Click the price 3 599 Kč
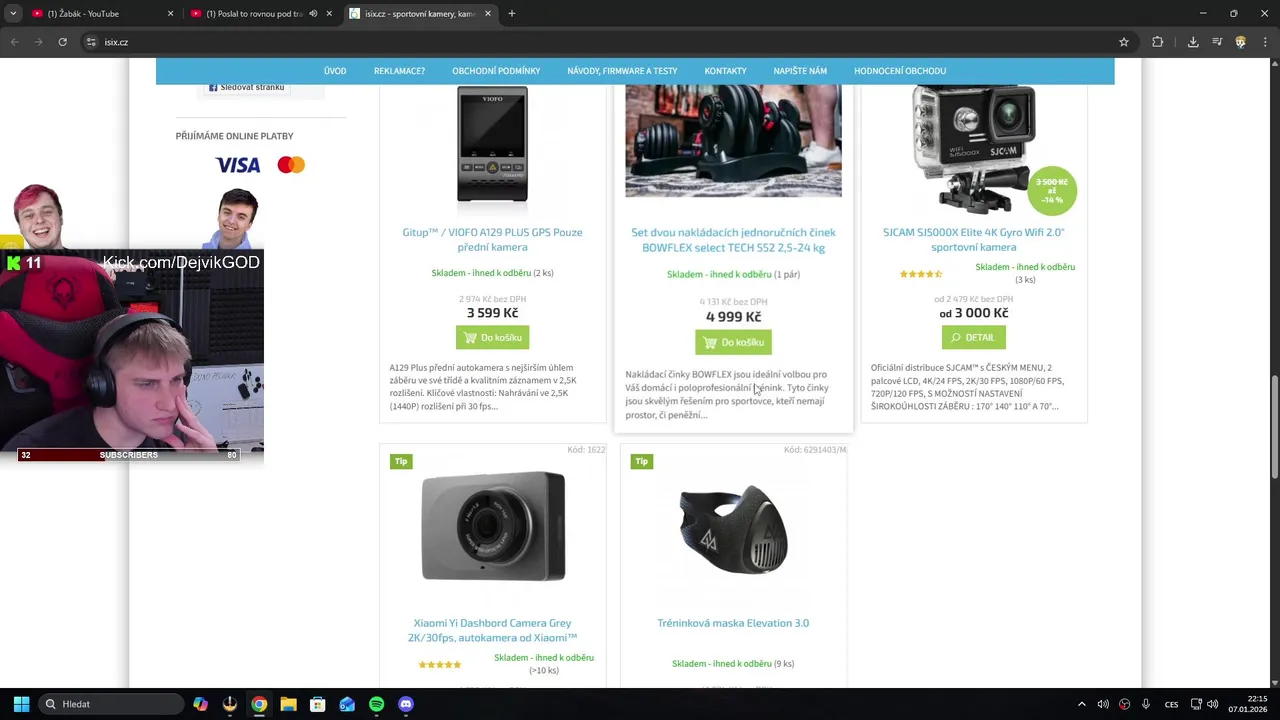 pyautogui.click(x=492, y=313)
